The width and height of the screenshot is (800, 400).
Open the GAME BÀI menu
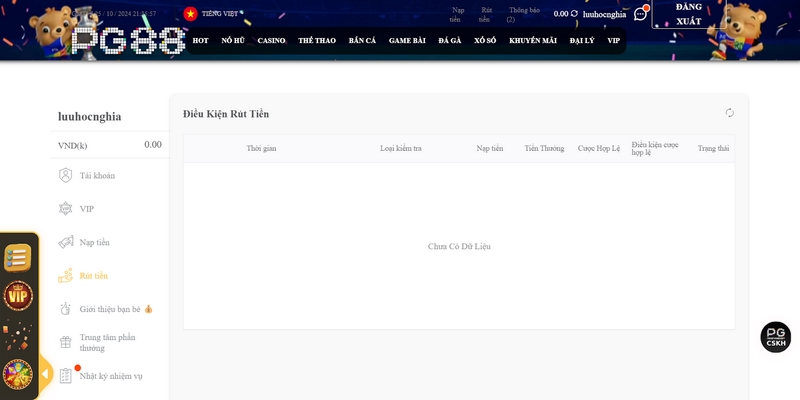pyautogui.click(x=408, y=40)
